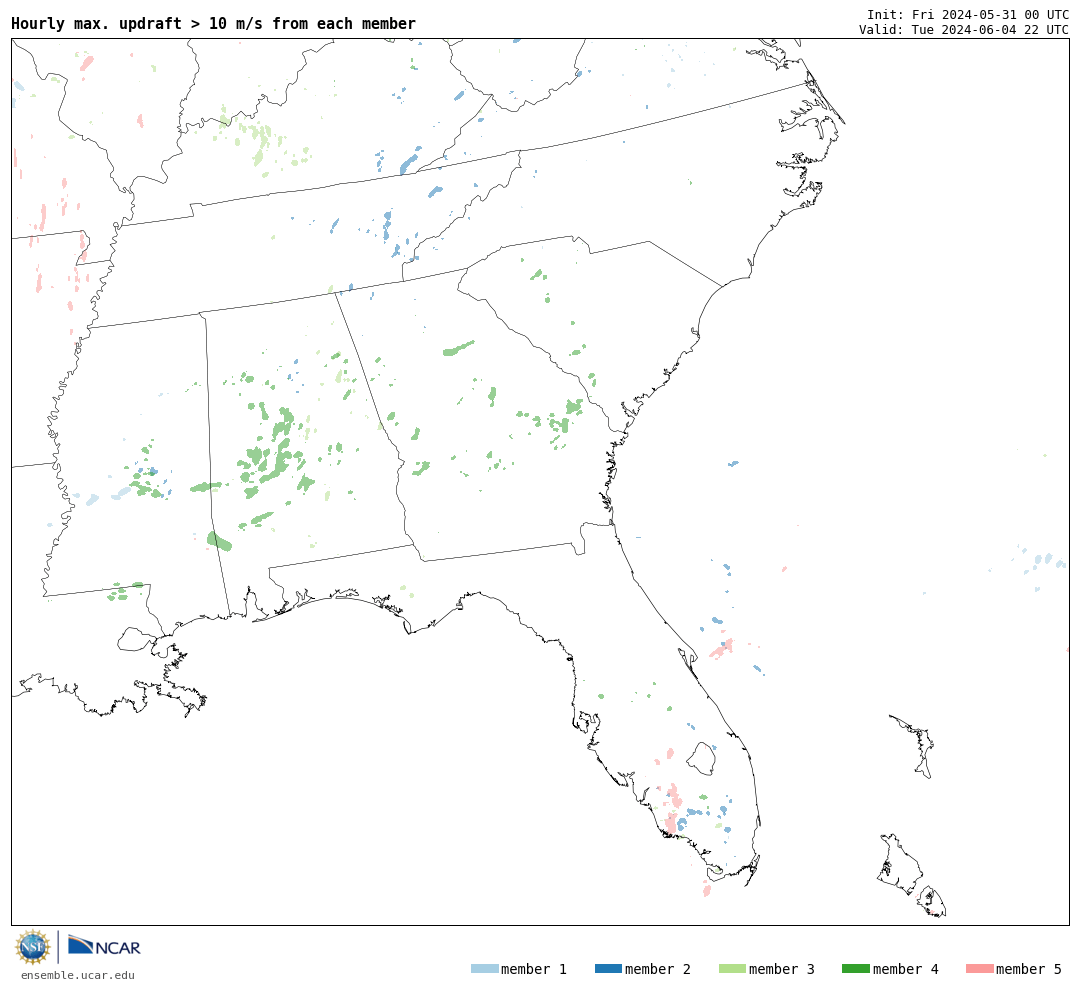
Task: Select the 'member 1' legend label
Action: point(534,969)
